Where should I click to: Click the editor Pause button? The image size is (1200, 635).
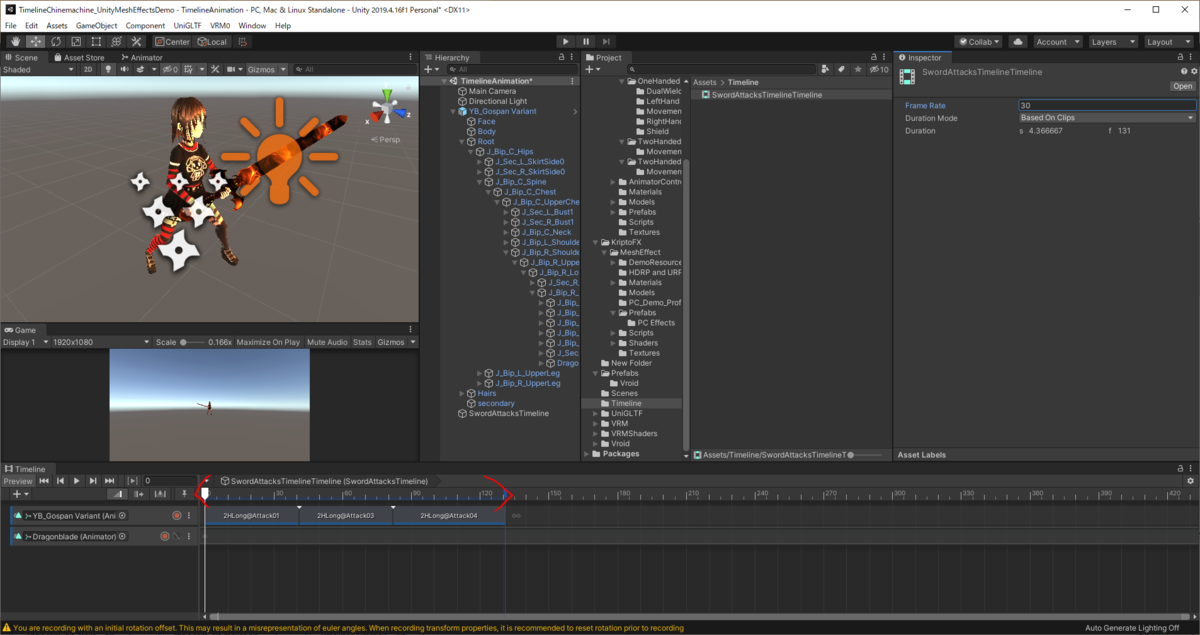[586, 42]
